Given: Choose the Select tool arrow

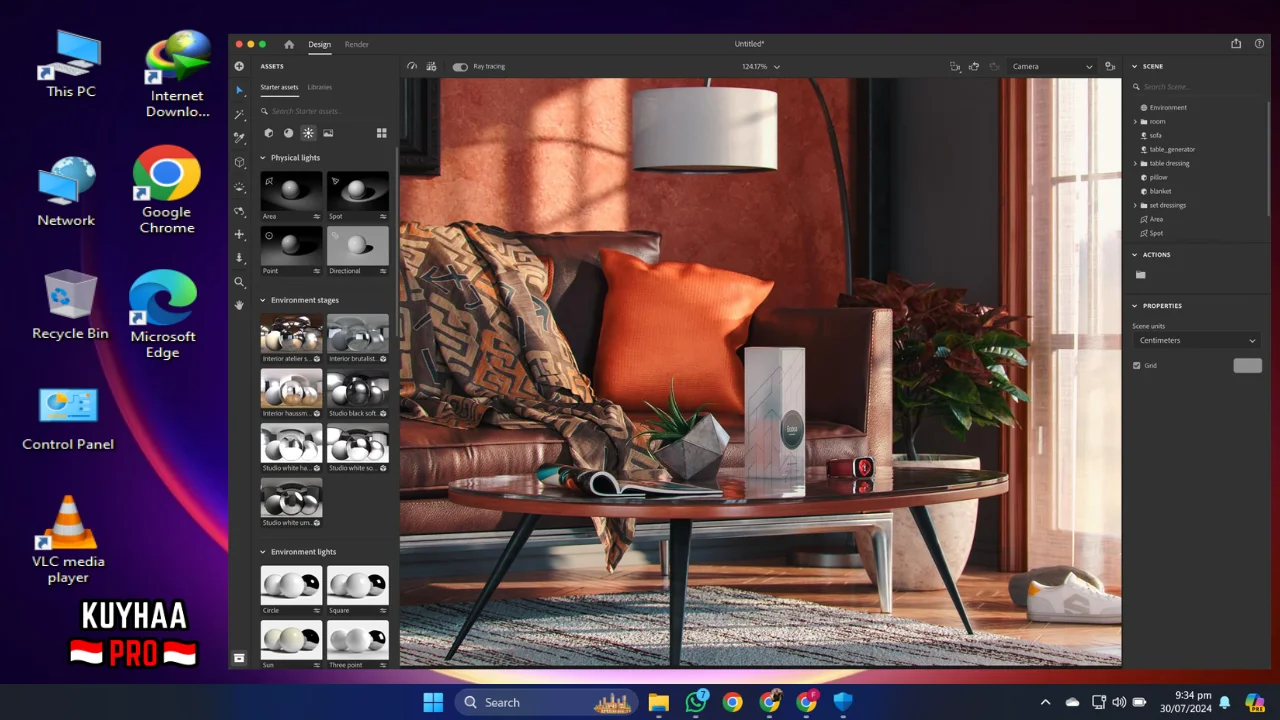Looking at the screenshot, I should click(x=239, y=90).
